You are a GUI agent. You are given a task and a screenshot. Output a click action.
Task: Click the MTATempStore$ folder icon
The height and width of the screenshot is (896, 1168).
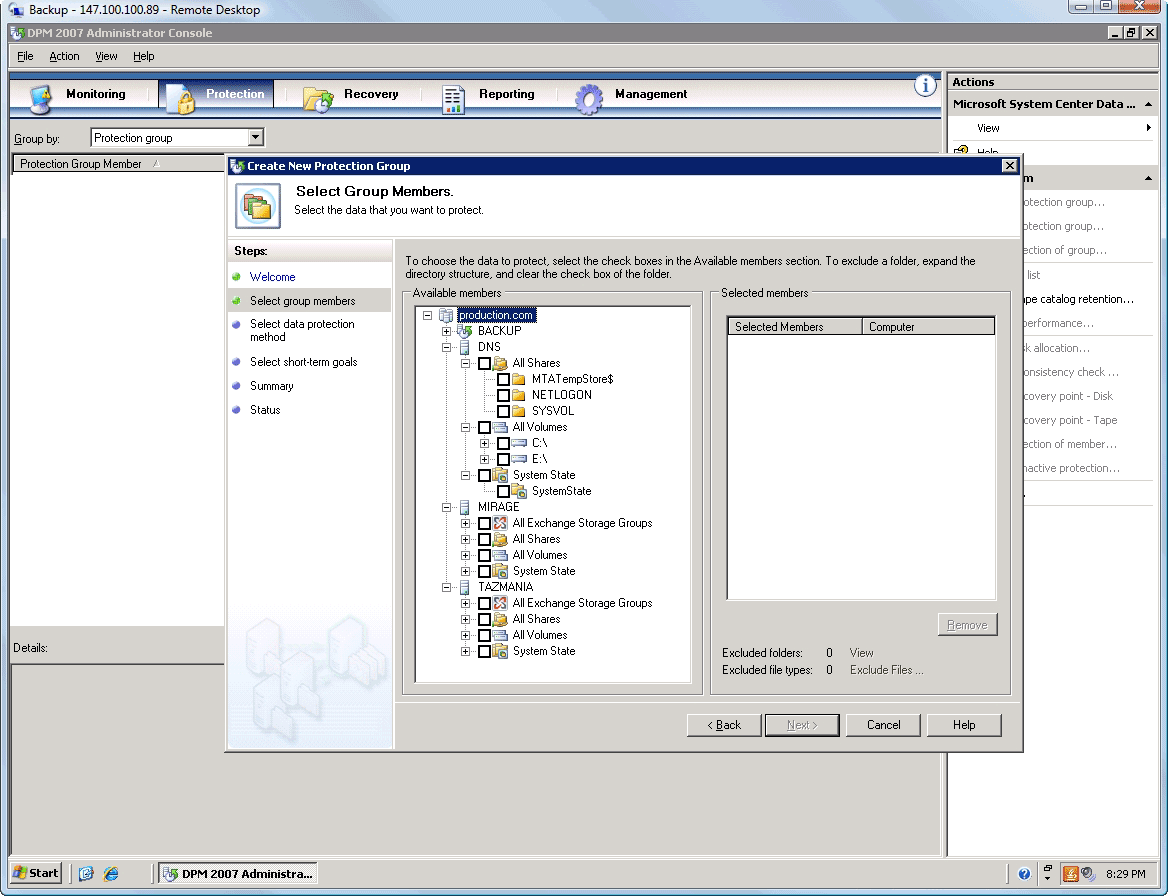click(x=518, y=379)
